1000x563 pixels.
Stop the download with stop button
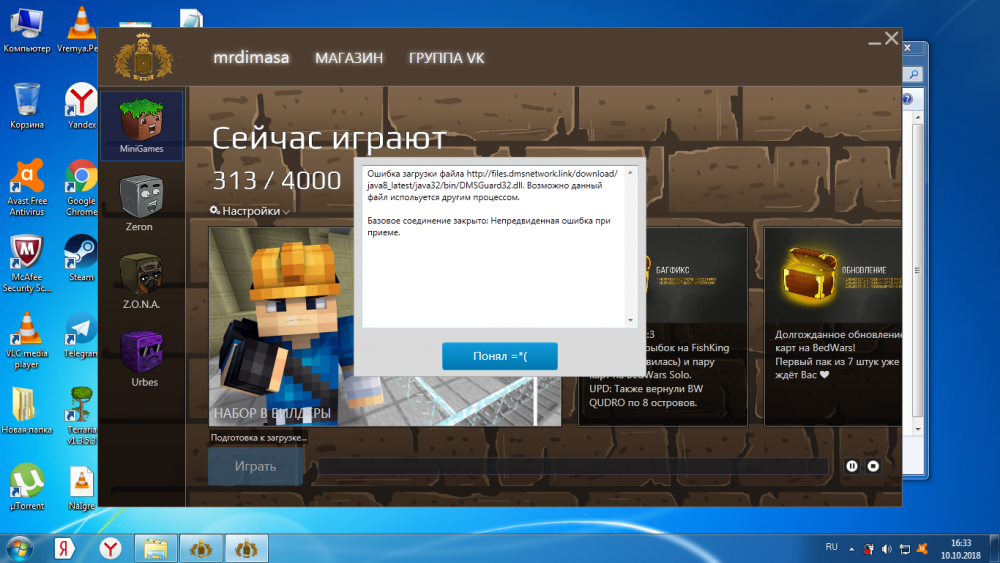tap(873, 466)
